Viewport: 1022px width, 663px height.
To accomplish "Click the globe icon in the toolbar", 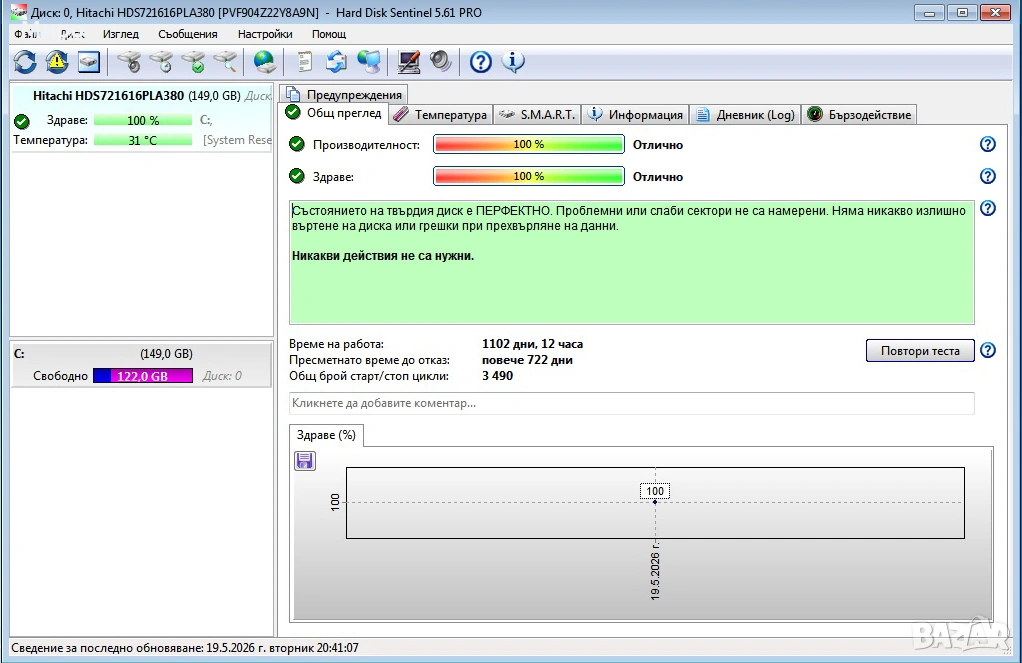I will [265, 62].
